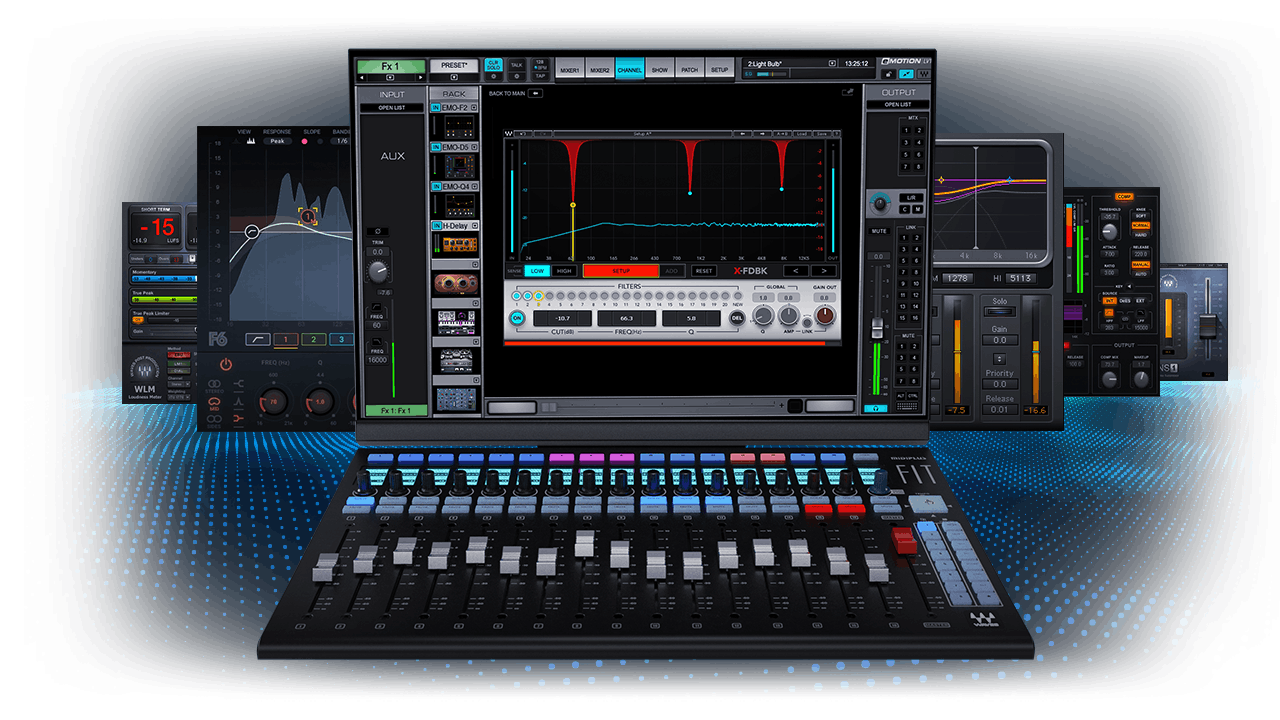The width and height of the screenshot is (1280, 720).
Task: Click the GAIN OUT knob
Action: [825, 315]
